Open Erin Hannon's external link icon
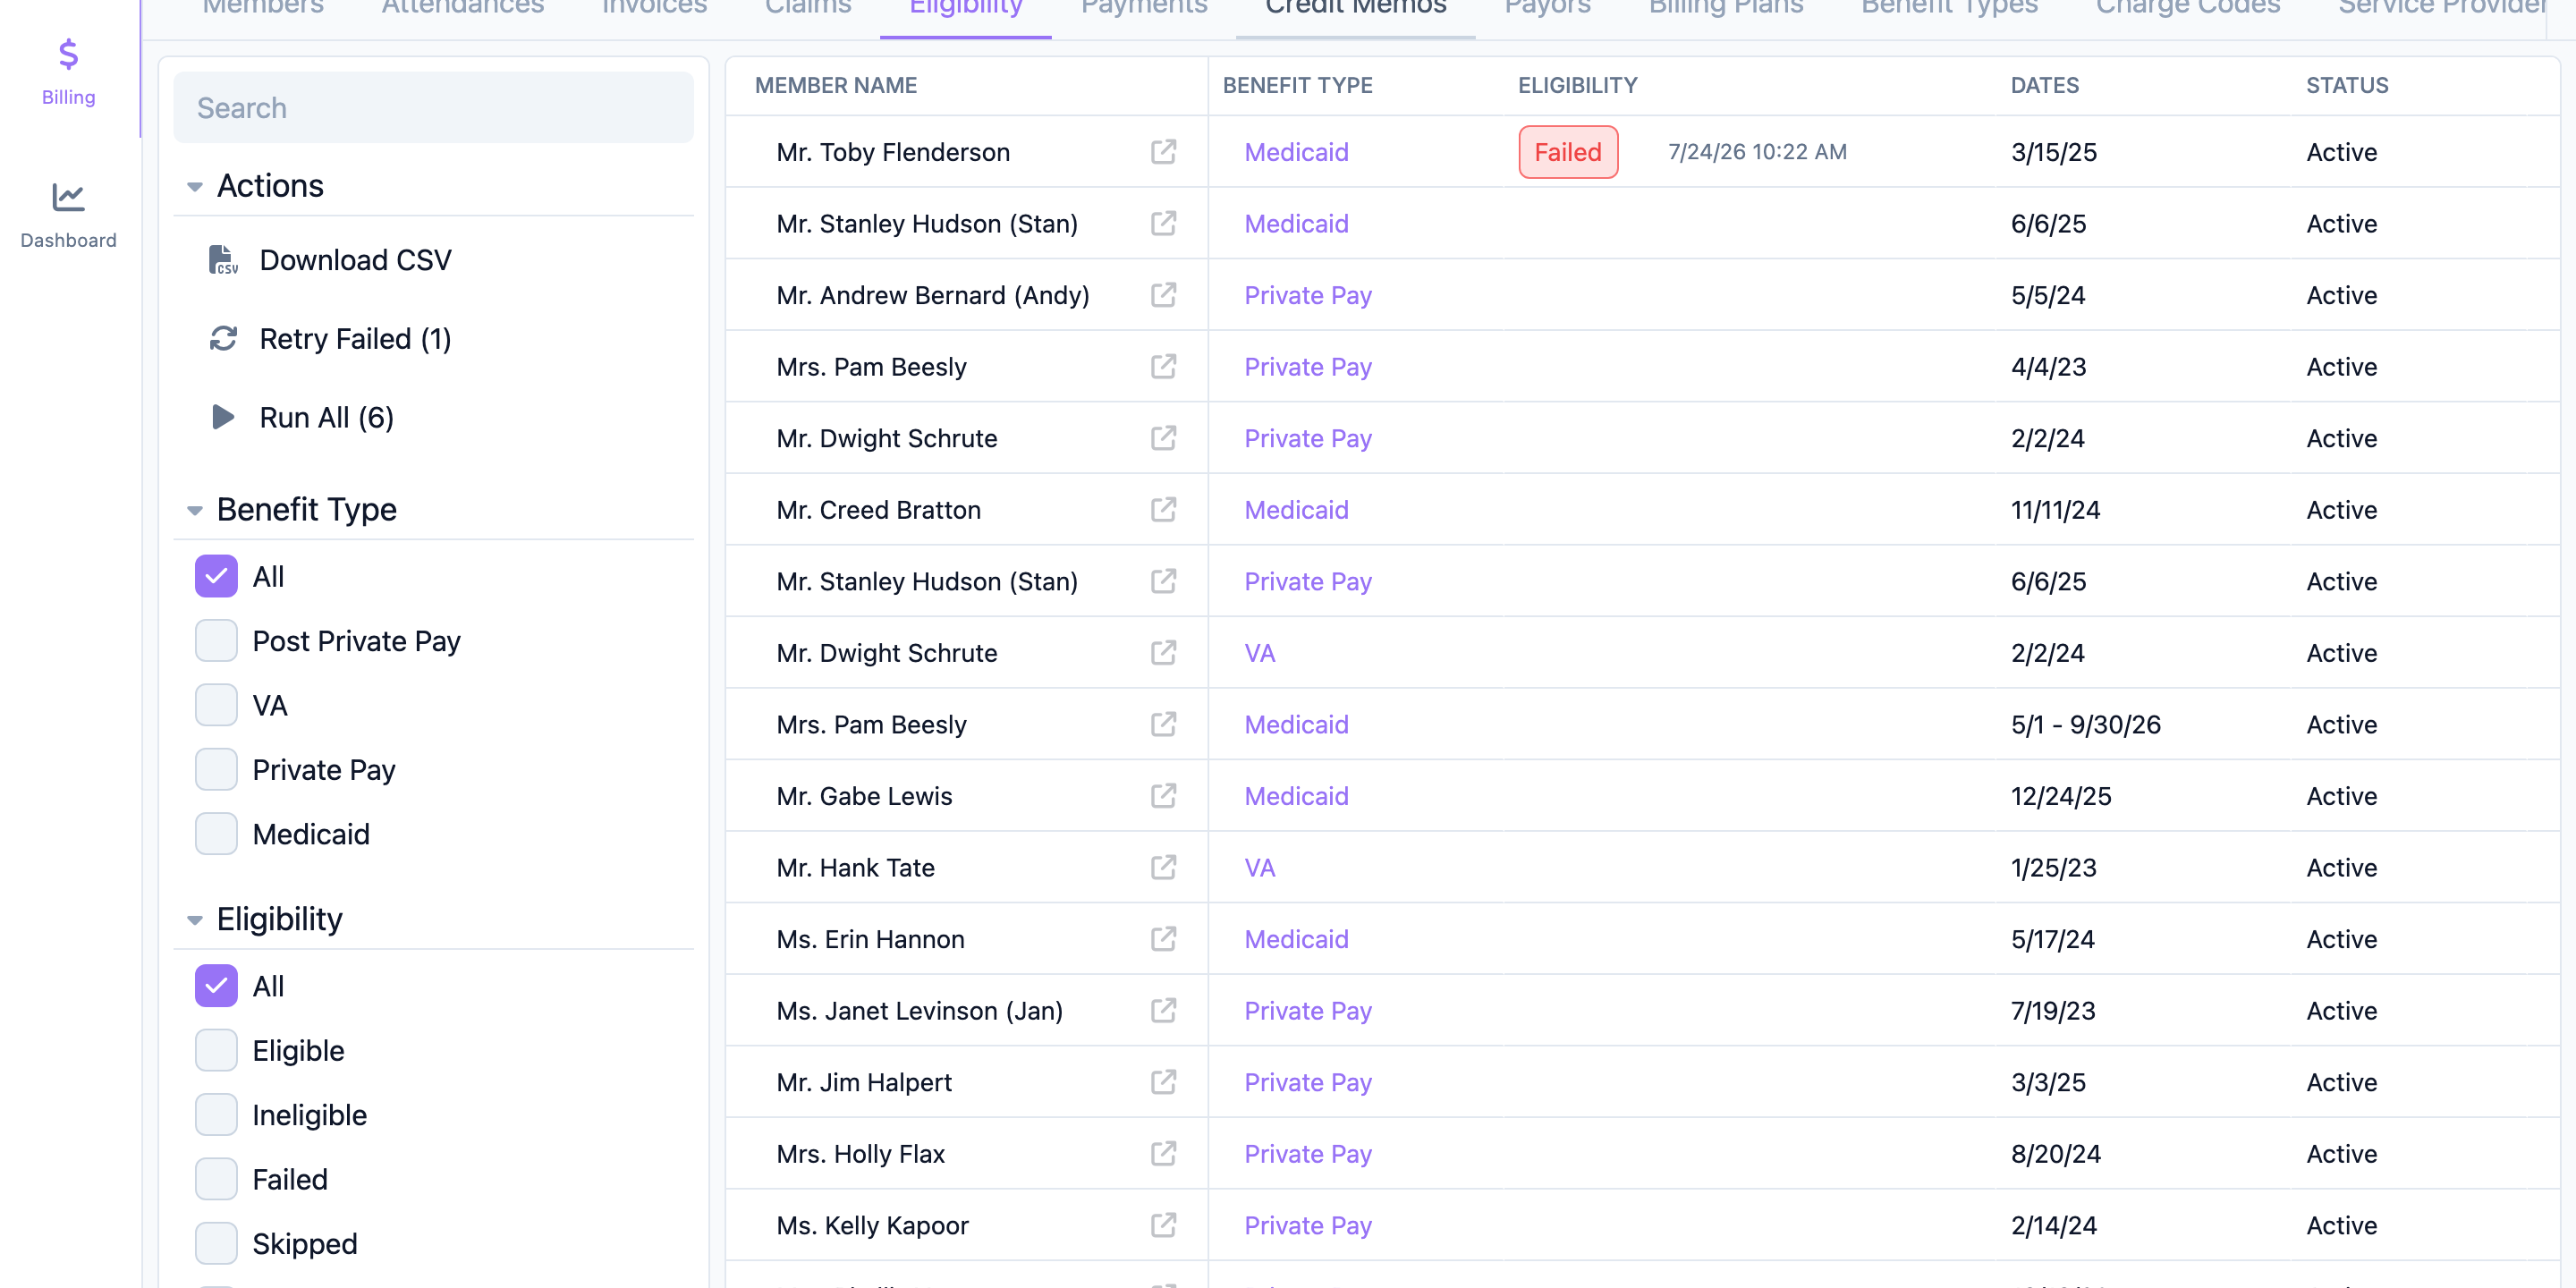Viewport: 2576px width, 1288px height. tap(1163, 939)
